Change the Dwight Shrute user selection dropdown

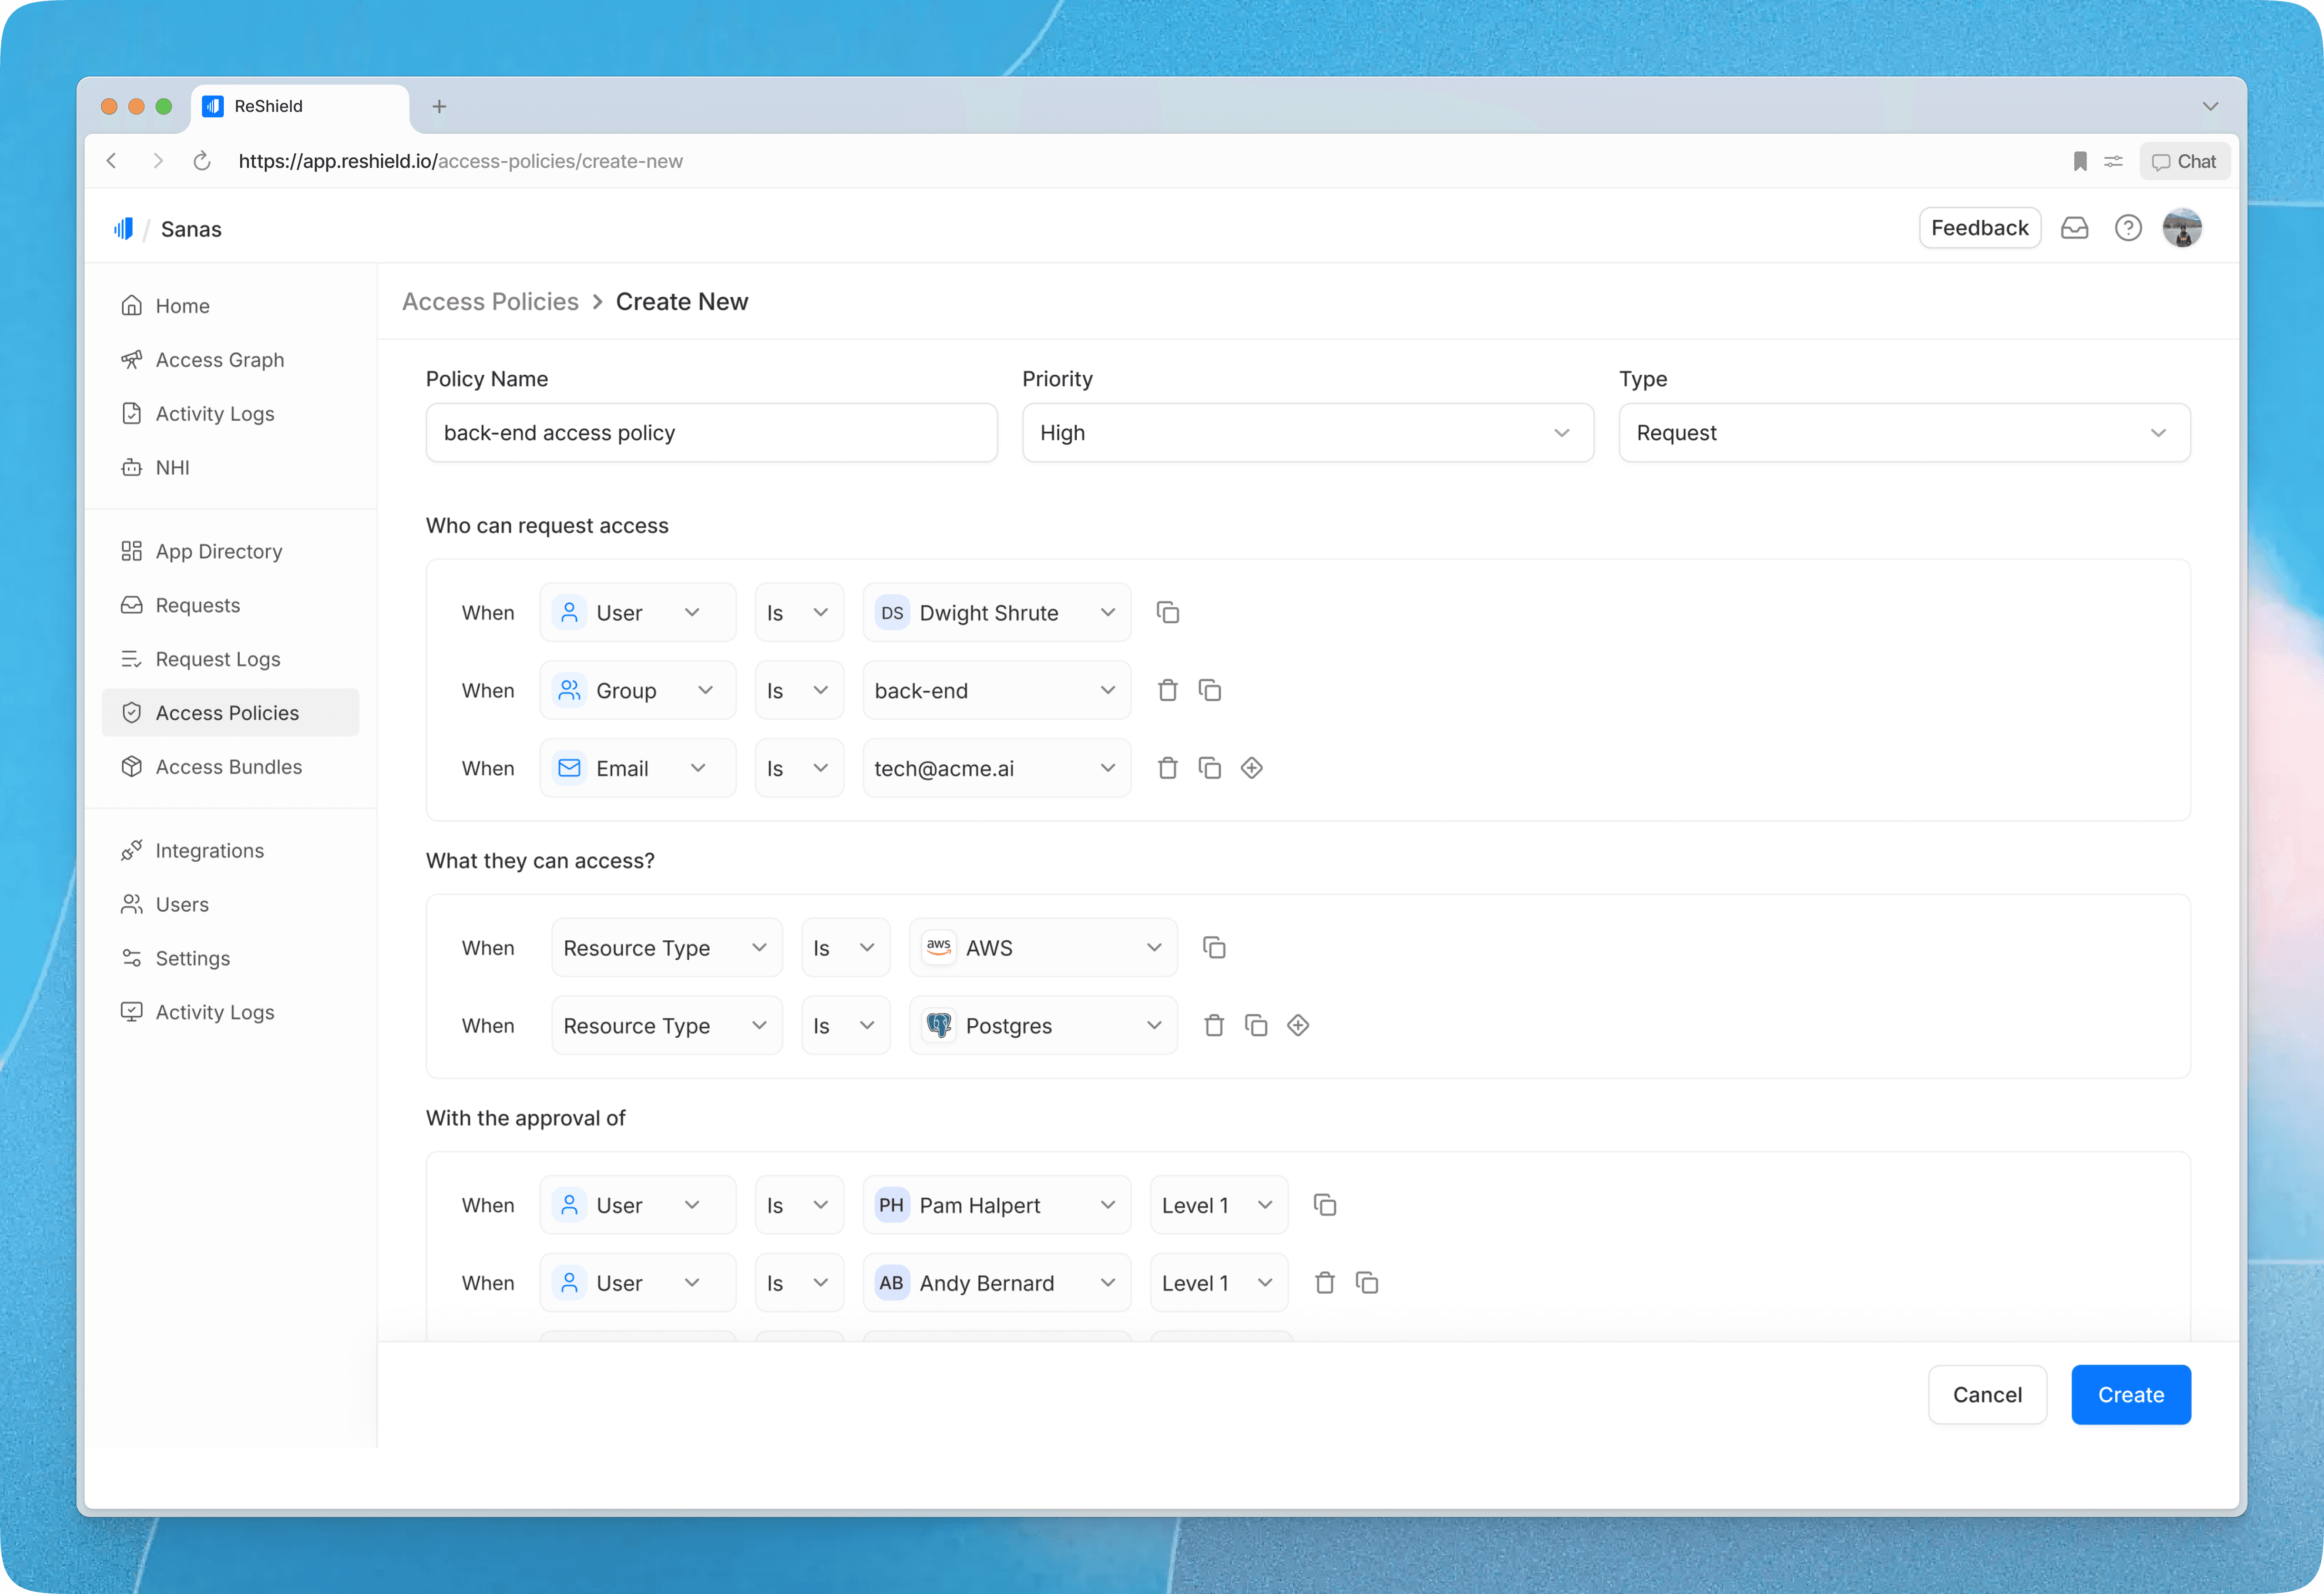tap(996, 612)
